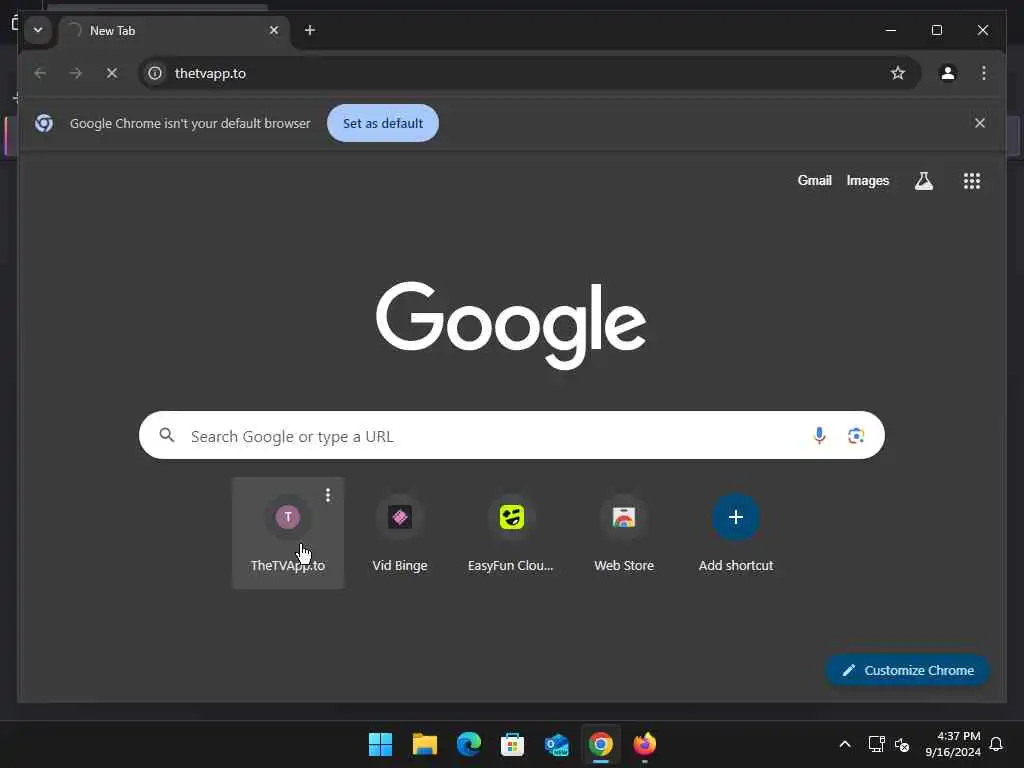Open a new tab with plus button

pyautogui.click(x=310, y=30)
